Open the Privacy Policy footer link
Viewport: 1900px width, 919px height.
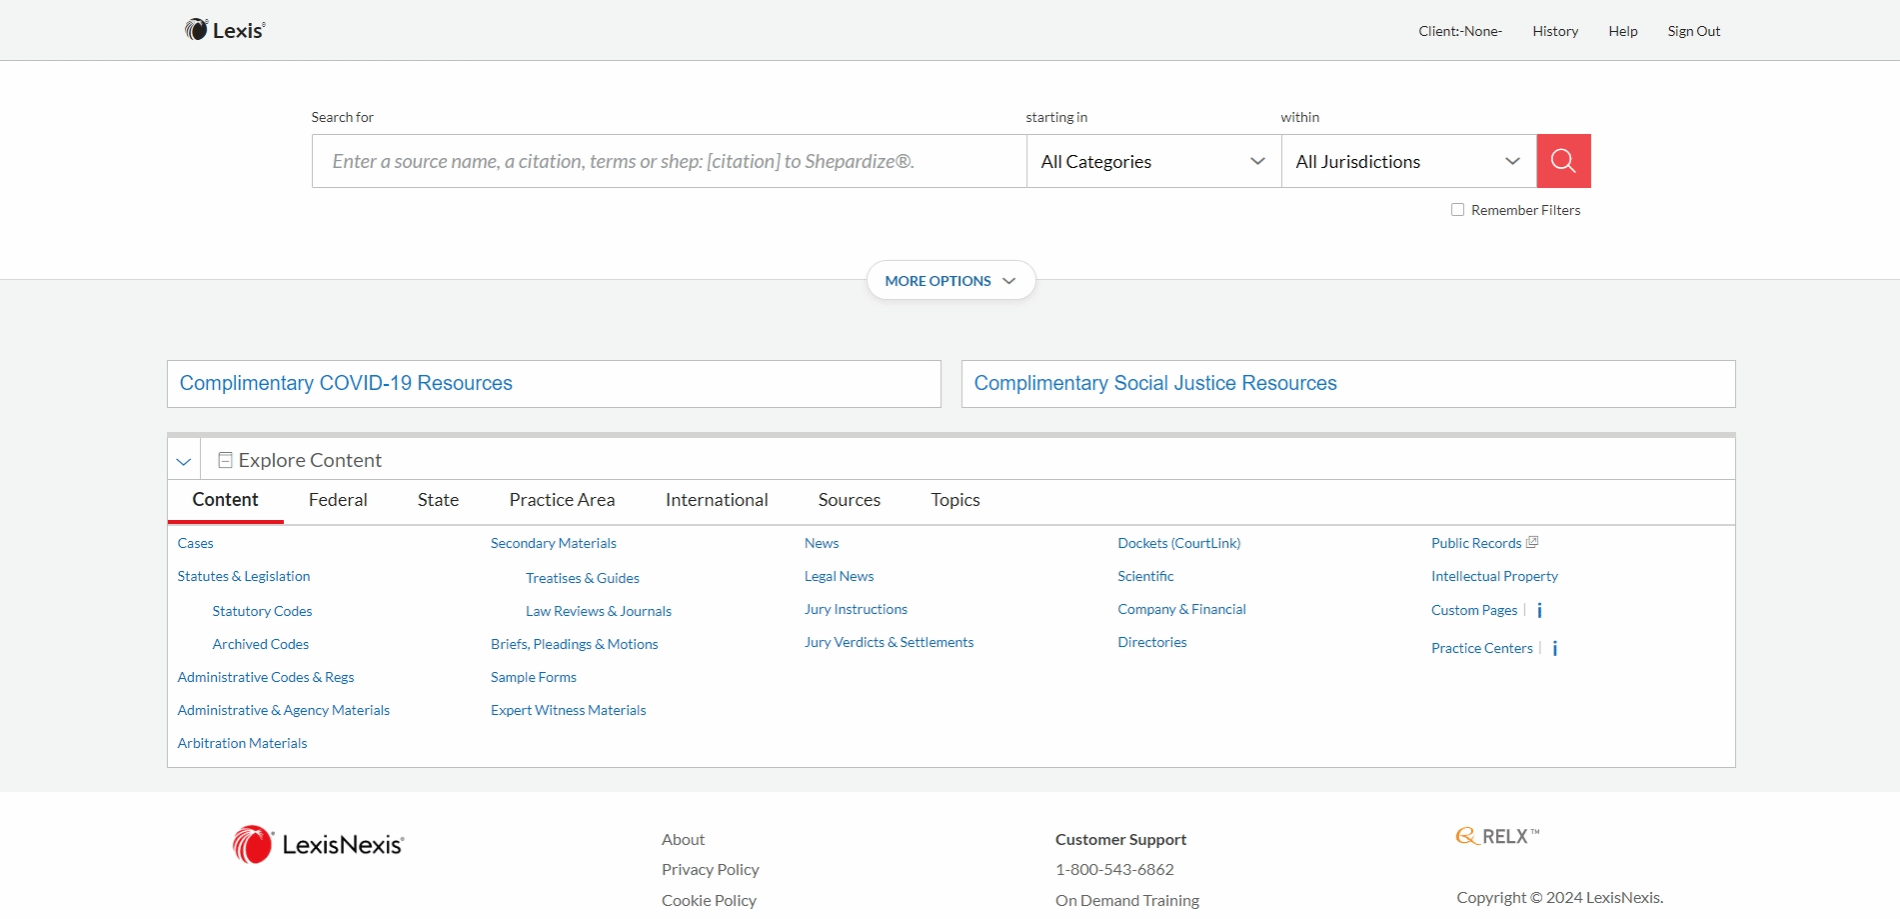tap(710, 870)
